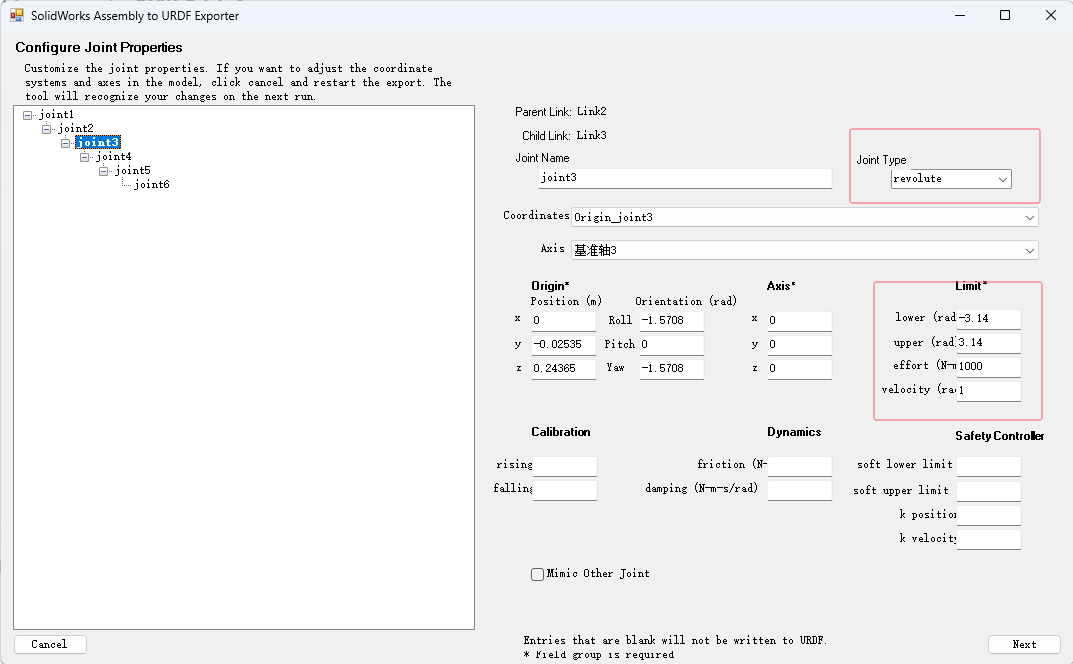This screenshot has width=1073, height=664.
Task: Click the Cancel button
Action: [50, 643]
